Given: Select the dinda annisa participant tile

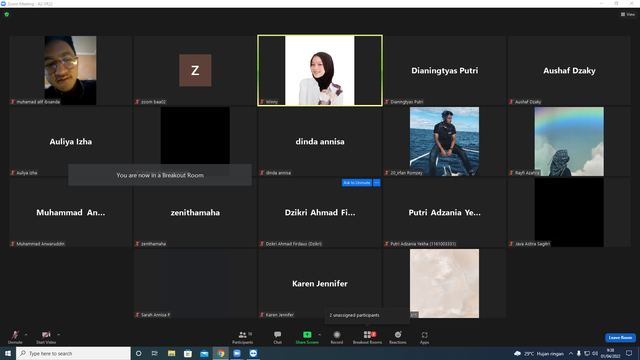Looking at the screenshot, I should (320, 141).
